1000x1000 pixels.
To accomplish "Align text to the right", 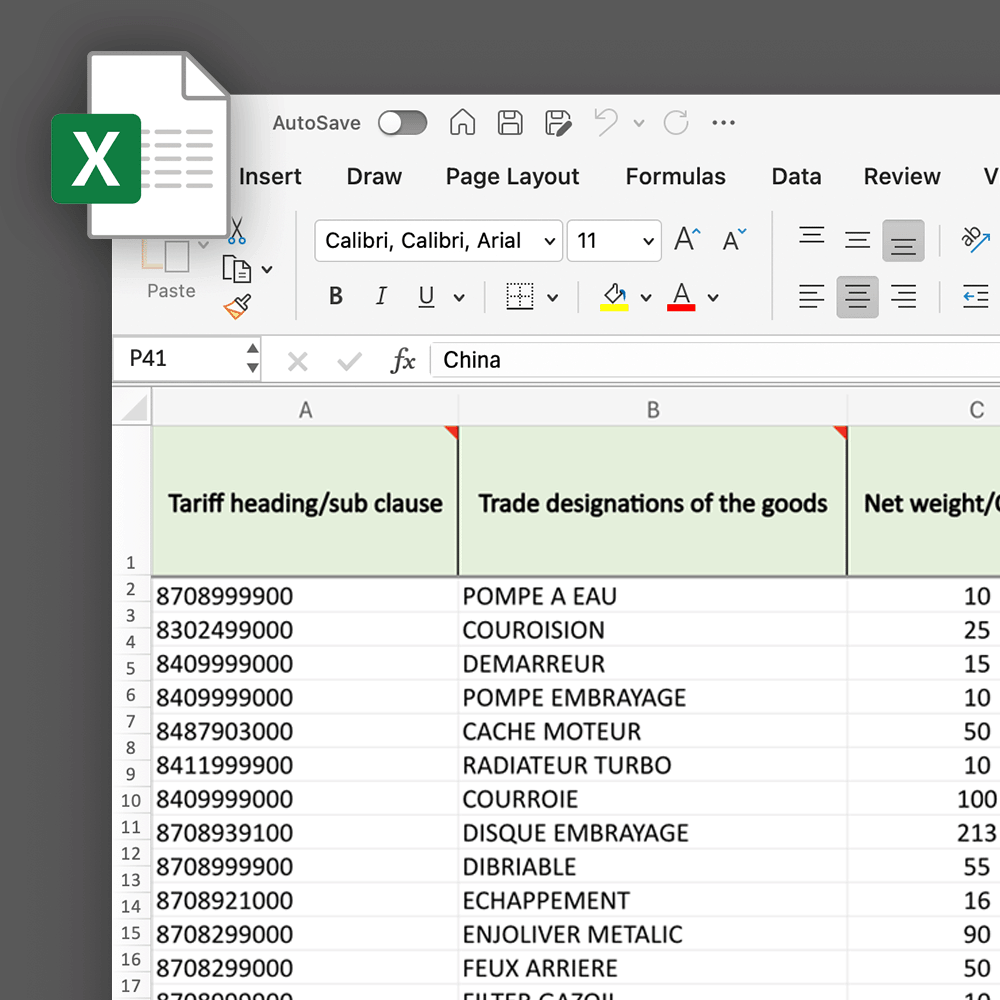I will click(x=903, y=297).
